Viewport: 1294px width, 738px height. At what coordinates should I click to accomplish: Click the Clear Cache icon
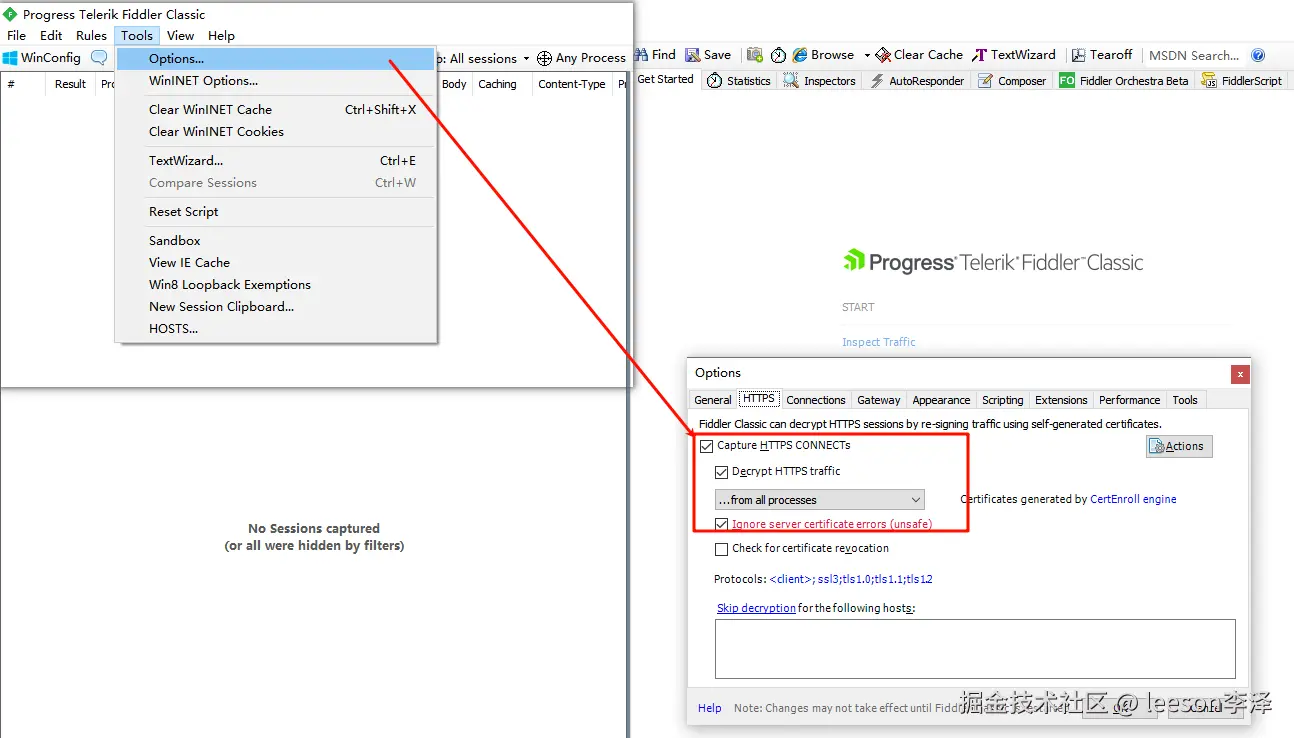(x=883, y=55)
